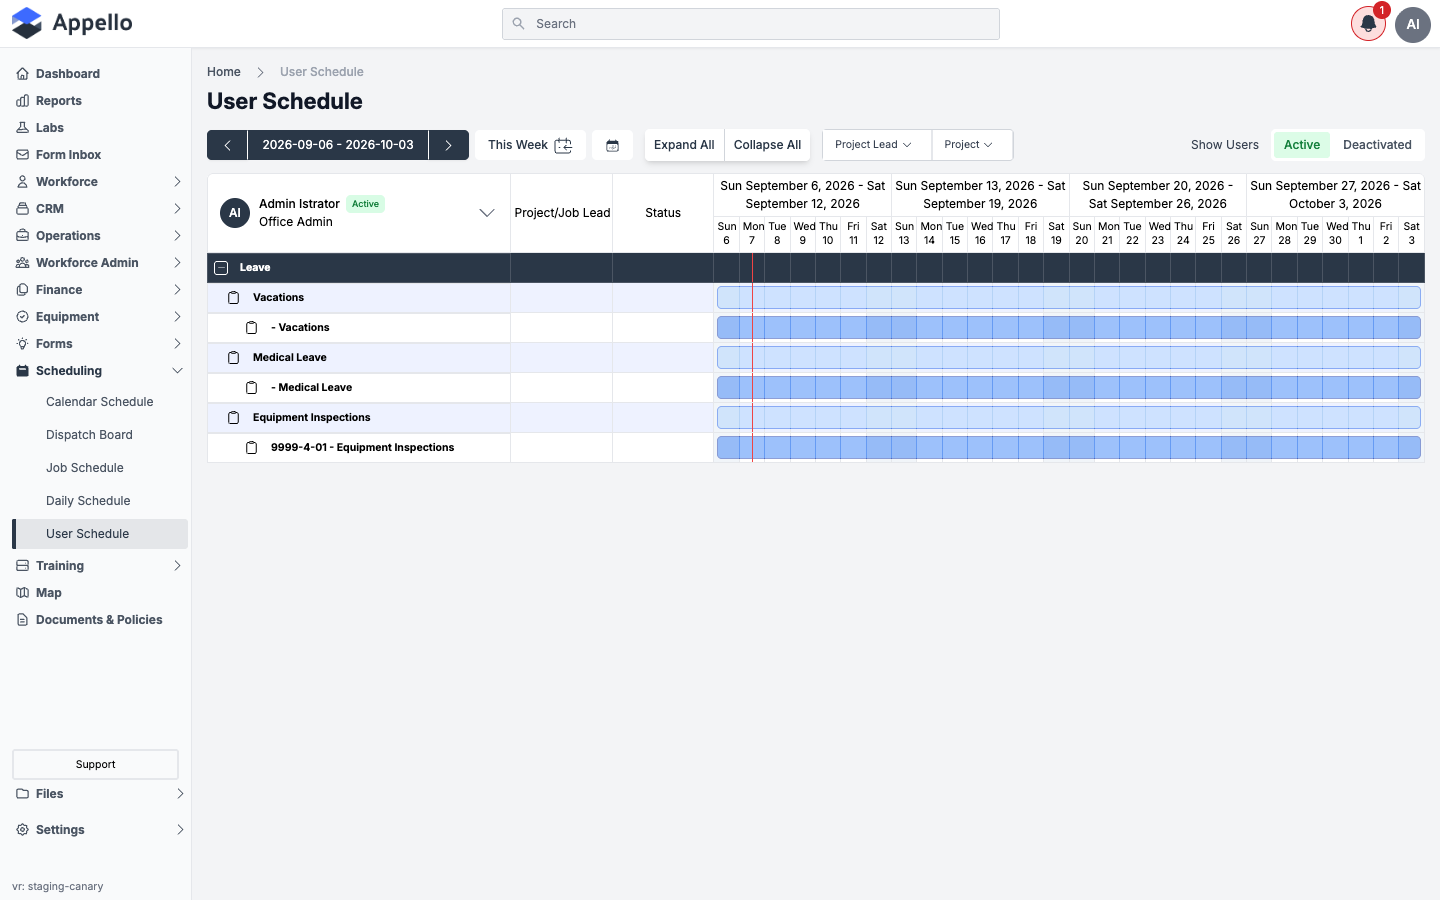This screenshot has width=1440, height=918.
Task: Open the Project filter dropdown
Action: (972, 145)
